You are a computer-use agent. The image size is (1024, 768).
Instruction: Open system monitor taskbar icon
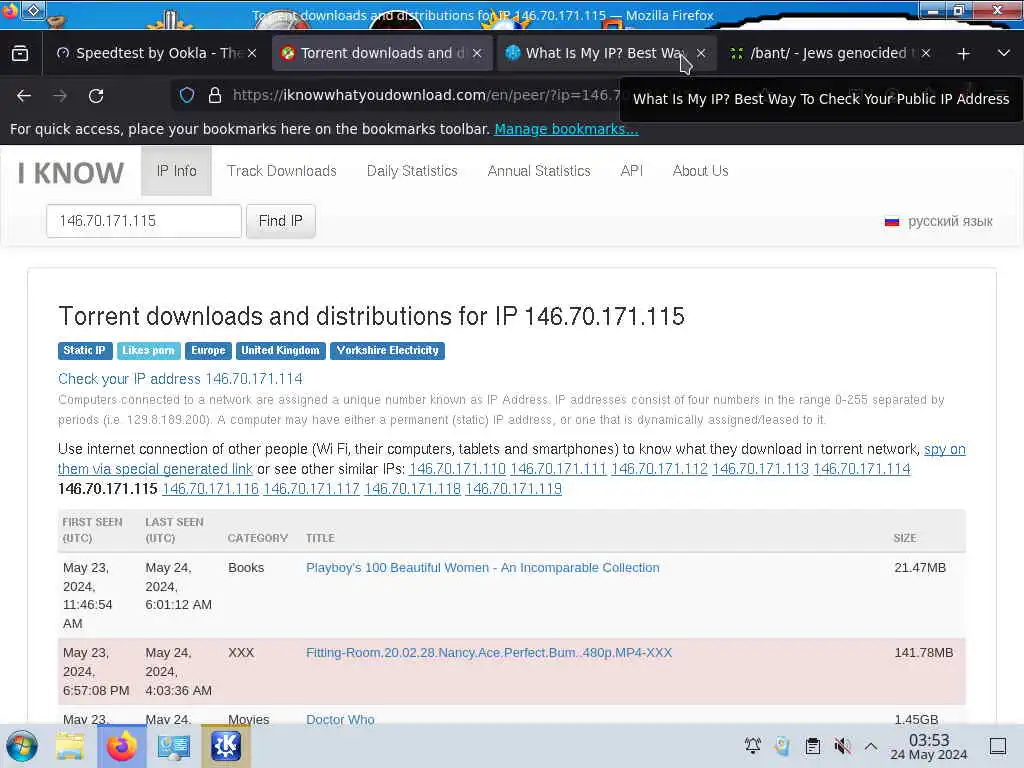[174, 746]
